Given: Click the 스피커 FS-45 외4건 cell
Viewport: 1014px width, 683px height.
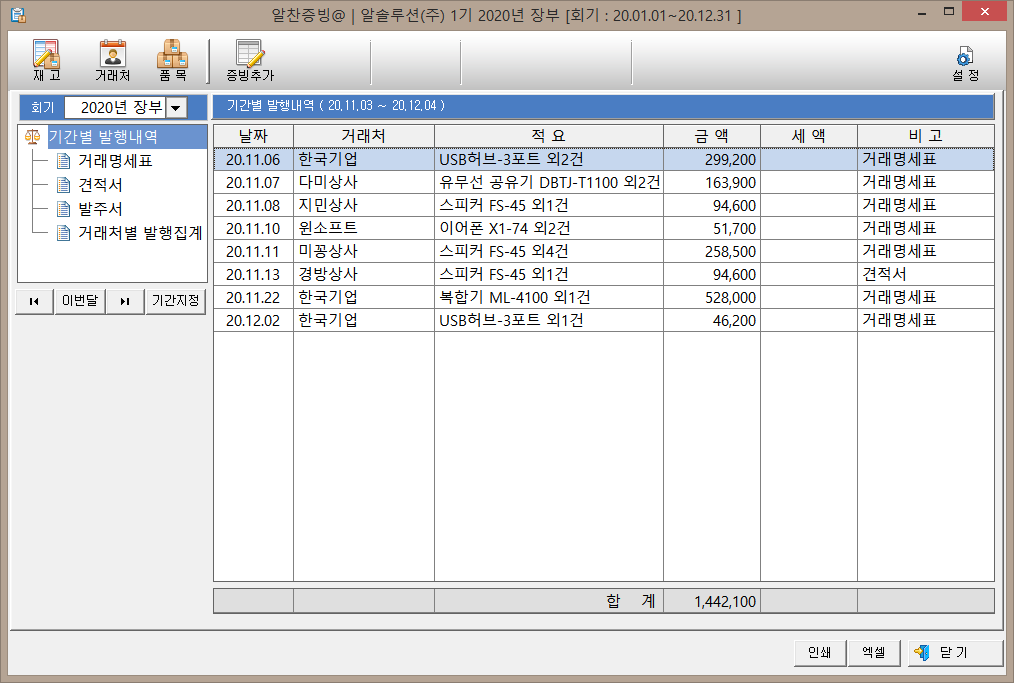Looking at the screenshot, I should click(548, 252).
